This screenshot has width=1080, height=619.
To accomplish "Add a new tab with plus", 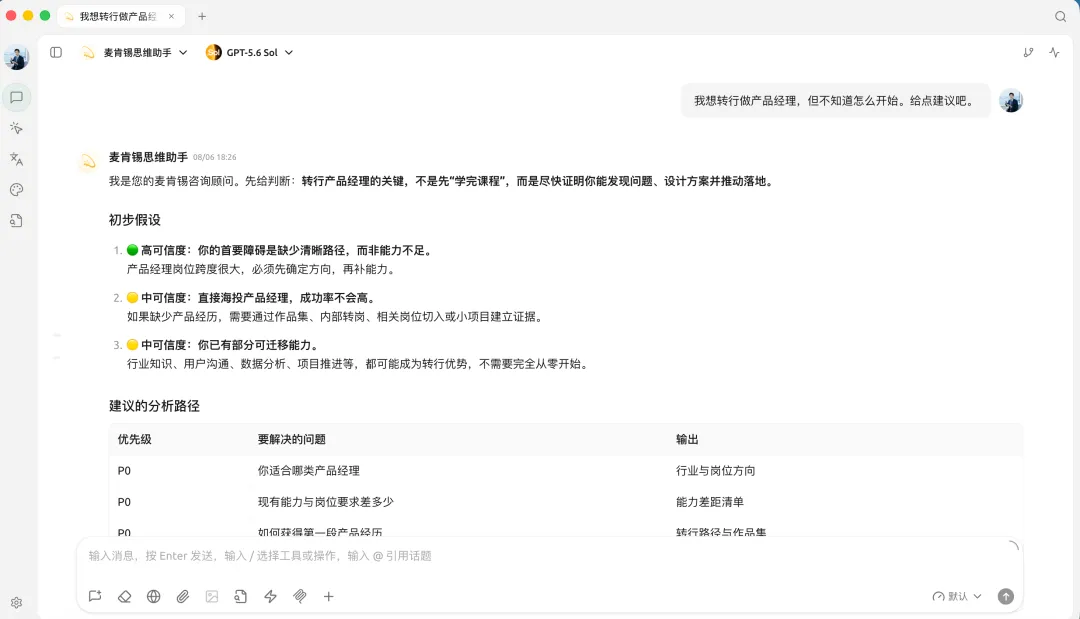I will [x=202, y=17].
